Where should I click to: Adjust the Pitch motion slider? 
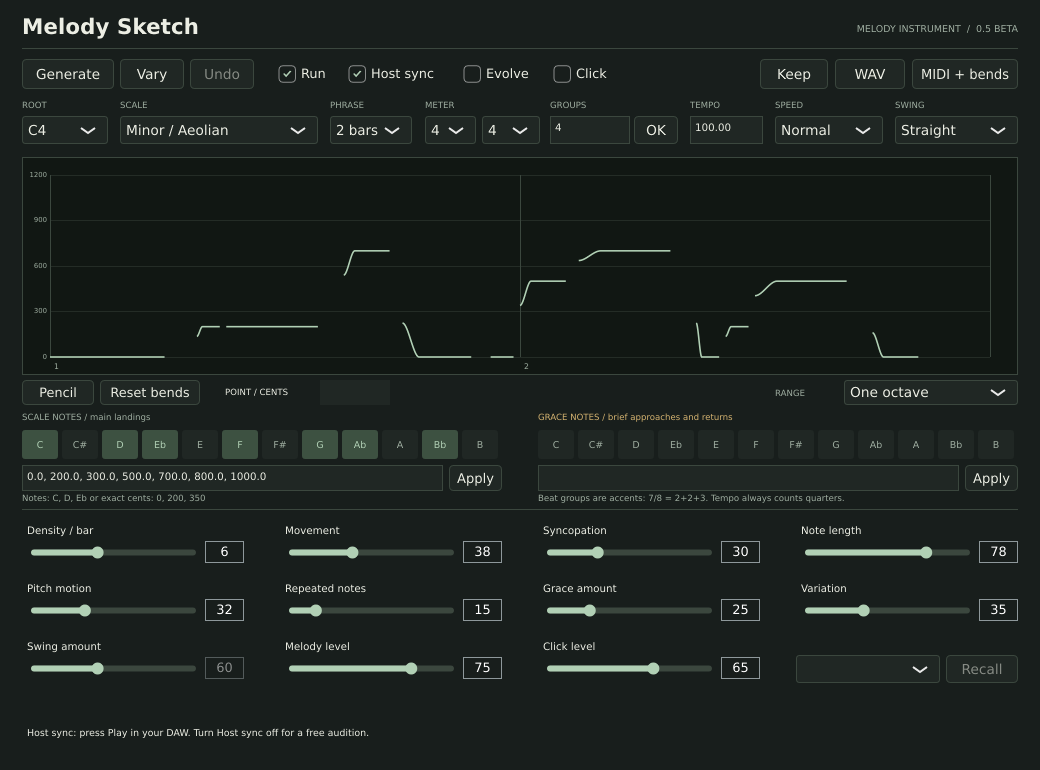(x=113, y=610)
